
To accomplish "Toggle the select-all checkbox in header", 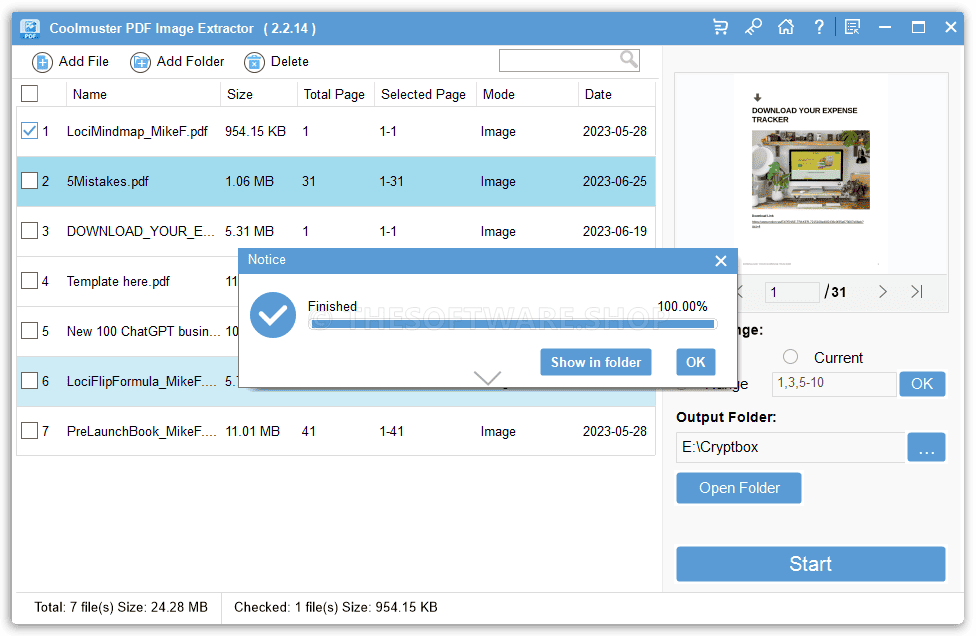I will tap(29, 93).
